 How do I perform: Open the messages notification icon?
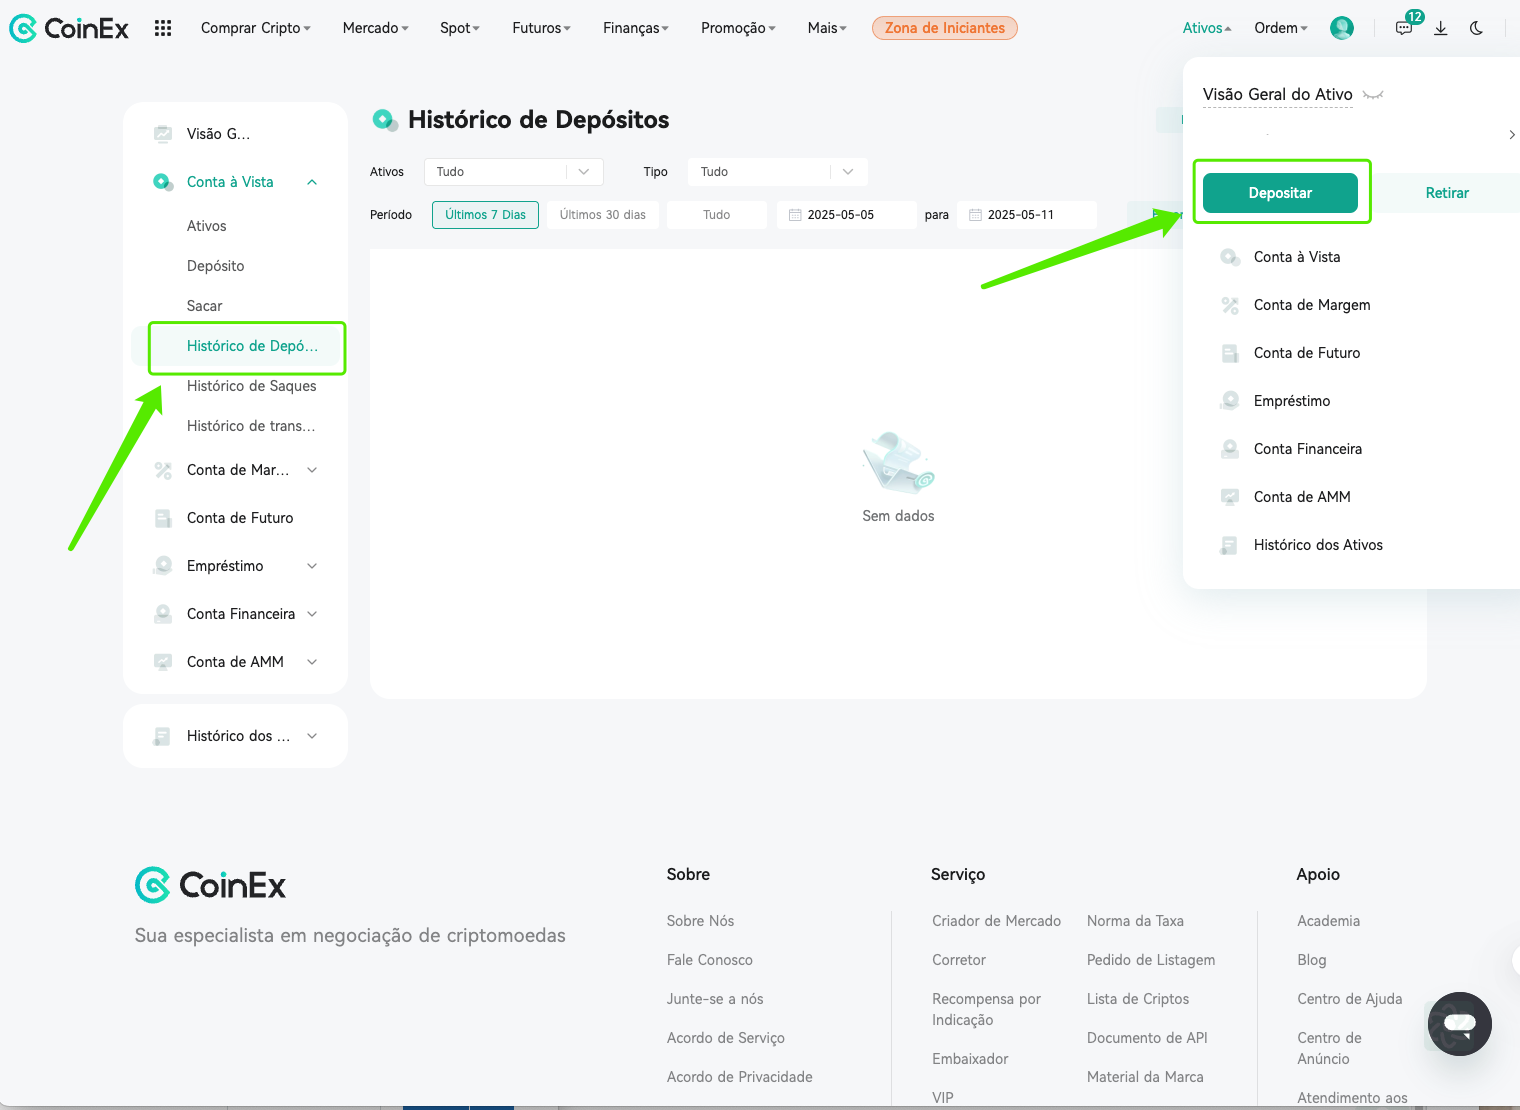(x=1404, y=28)
